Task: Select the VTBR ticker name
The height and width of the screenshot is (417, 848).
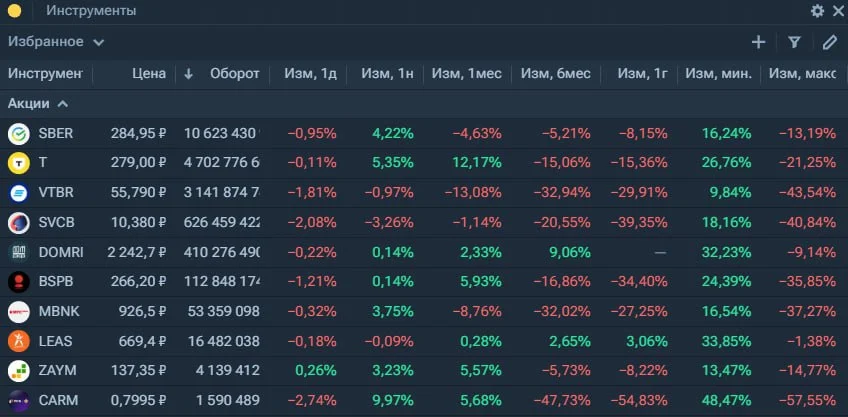Action: 56,193
